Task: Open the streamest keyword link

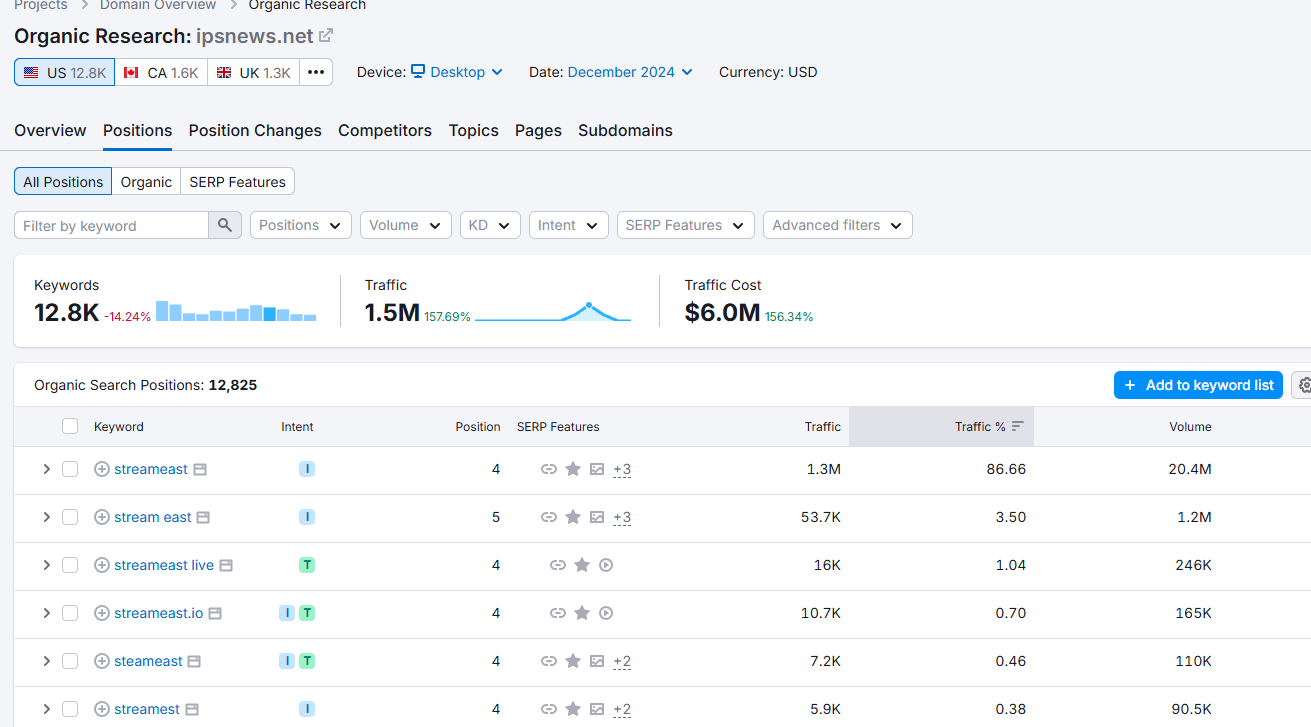Action: pyautogui.click(x=147, y=709)
